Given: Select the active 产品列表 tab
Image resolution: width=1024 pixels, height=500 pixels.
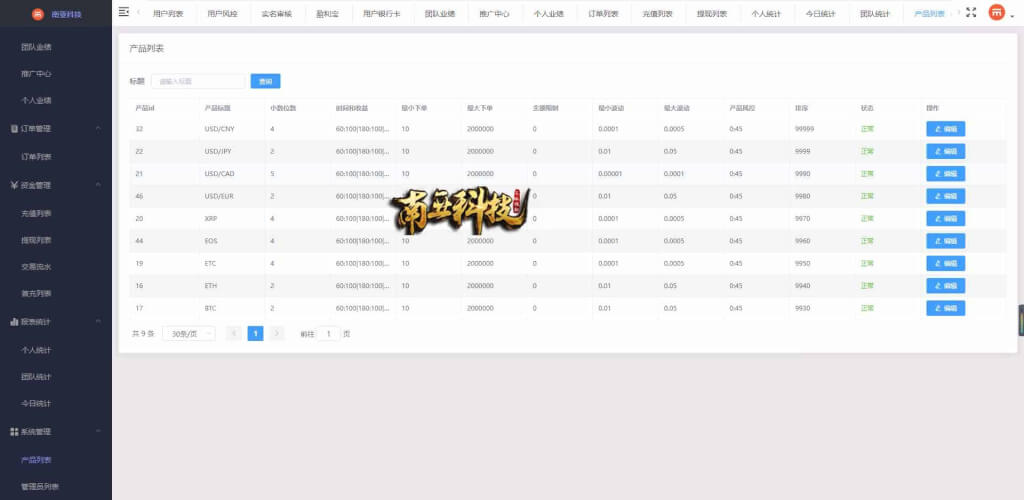Looking at the screenshot, I should [x=929, y=13].
